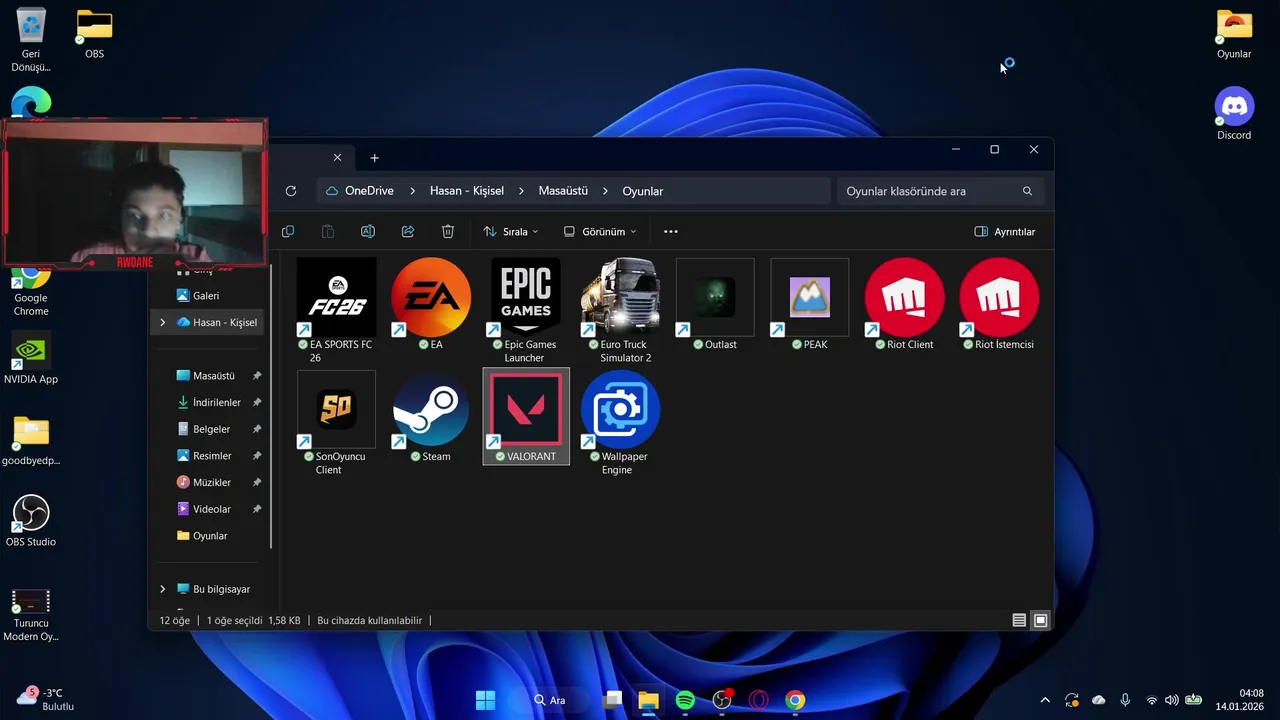Go to Masaüstü breadcrumb segment
Image resolution: width=1280 pixels, height=720 pixels.
(563, 191)
